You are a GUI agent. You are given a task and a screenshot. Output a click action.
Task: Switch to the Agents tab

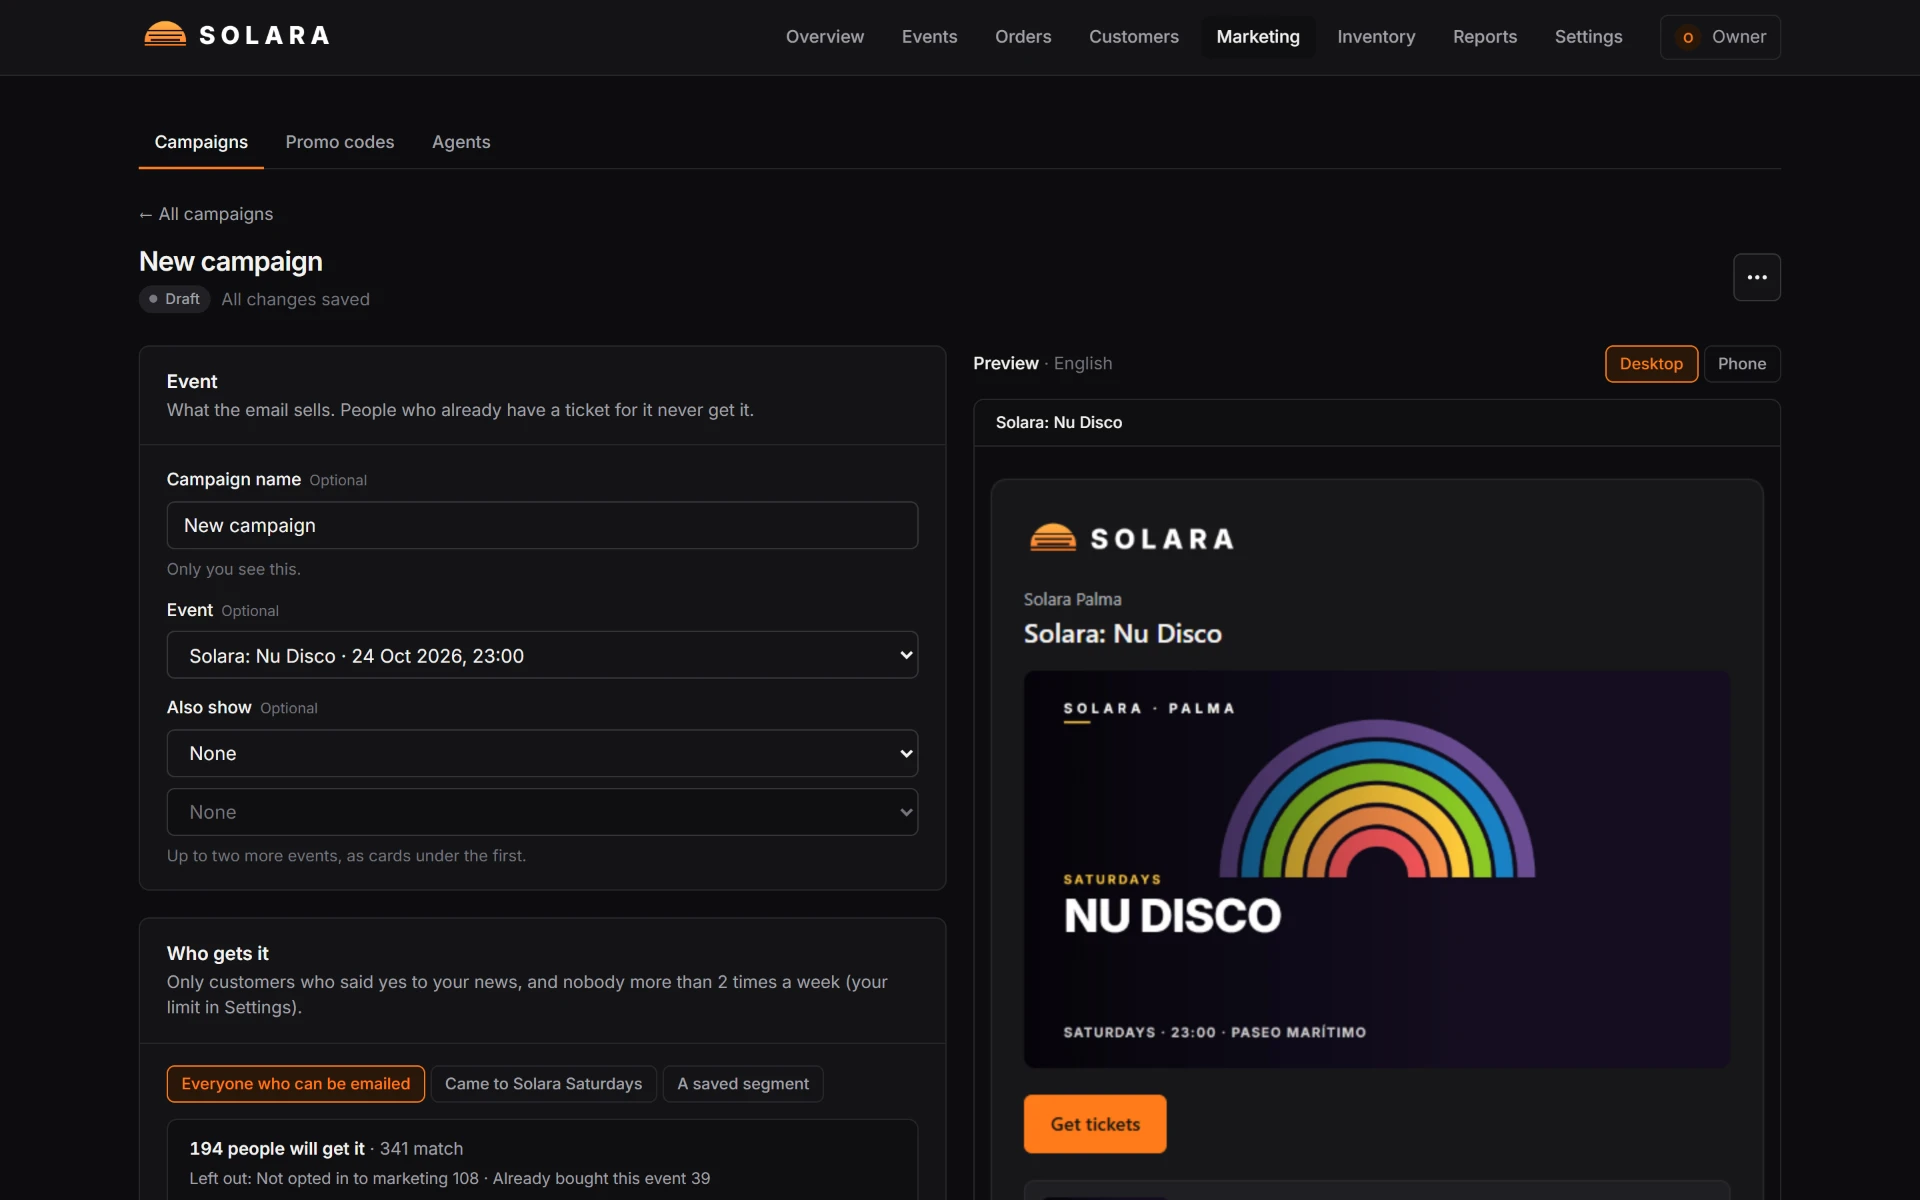461,142
